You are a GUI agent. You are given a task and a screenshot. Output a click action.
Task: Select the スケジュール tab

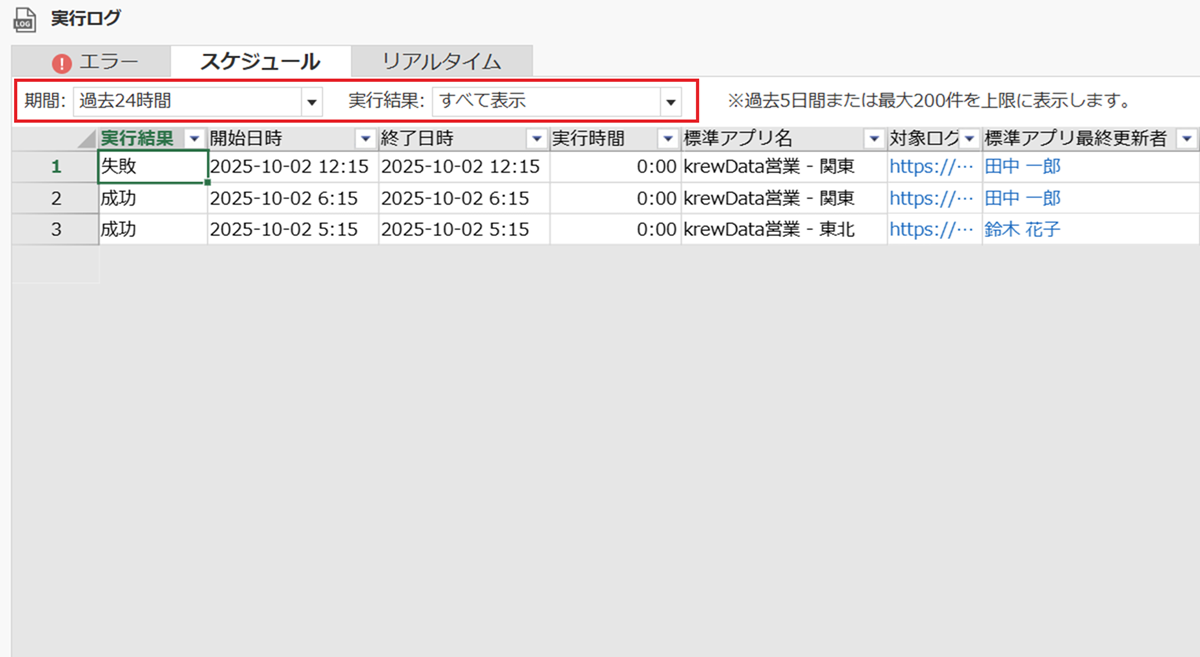(260, 62)
